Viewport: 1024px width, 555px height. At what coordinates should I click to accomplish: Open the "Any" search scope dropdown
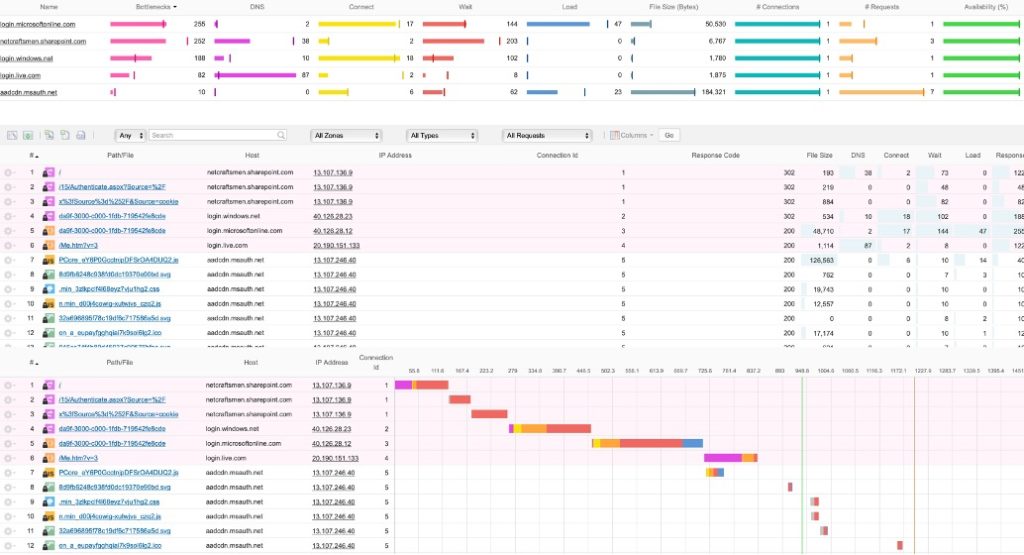(x=130, y=135)
